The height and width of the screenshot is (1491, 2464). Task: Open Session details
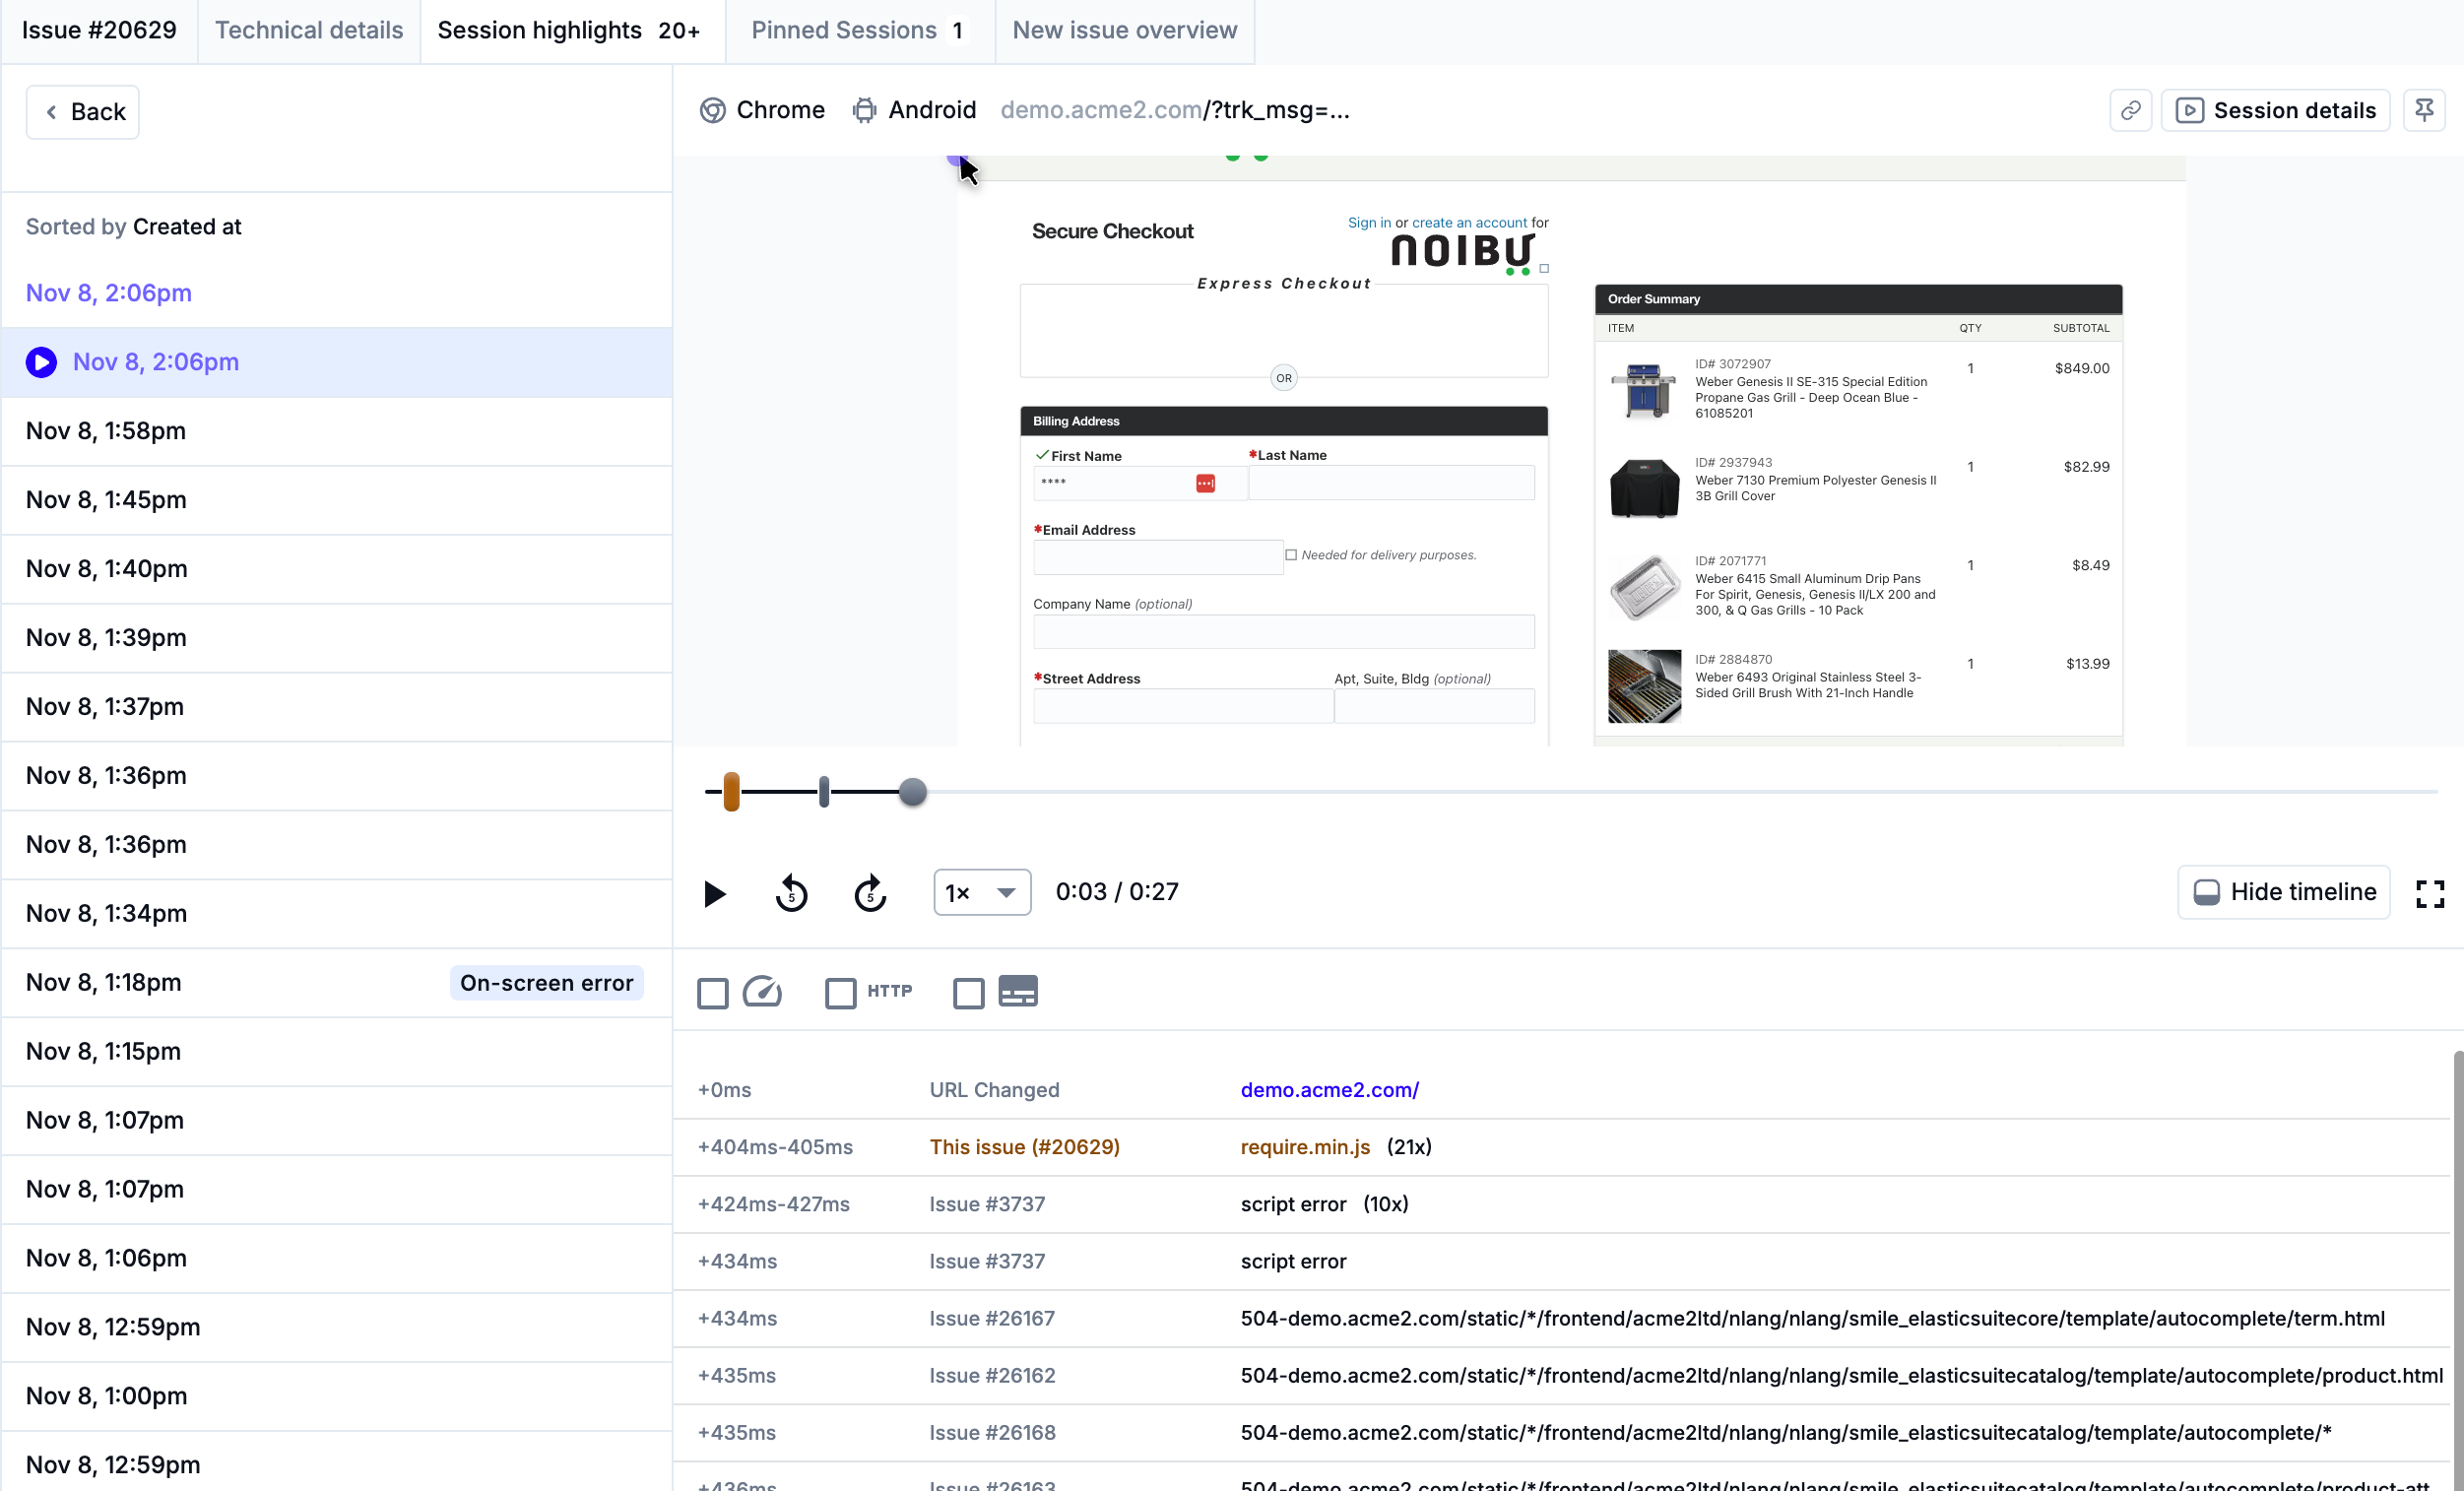click(x=2275, y=110)
